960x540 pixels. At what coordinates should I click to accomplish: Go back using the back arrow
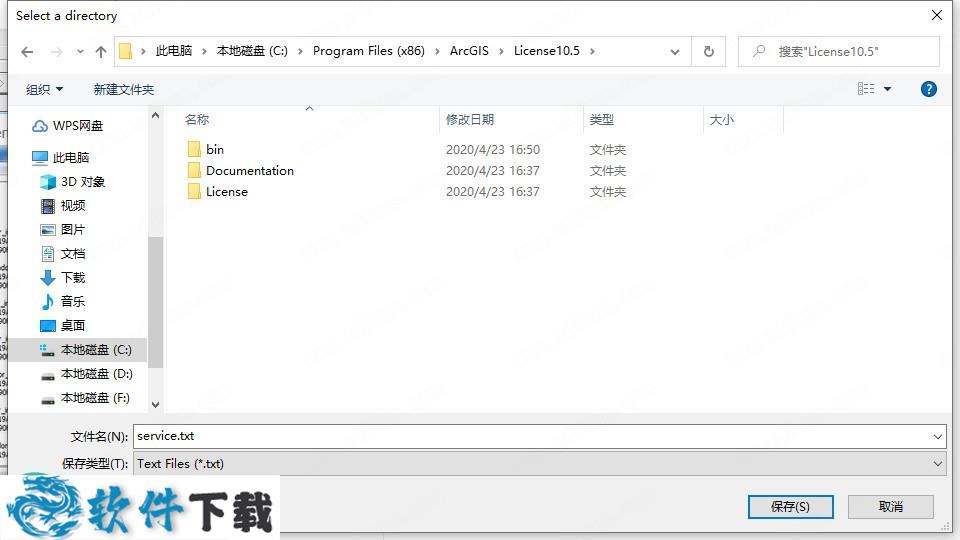click(27, 52)
